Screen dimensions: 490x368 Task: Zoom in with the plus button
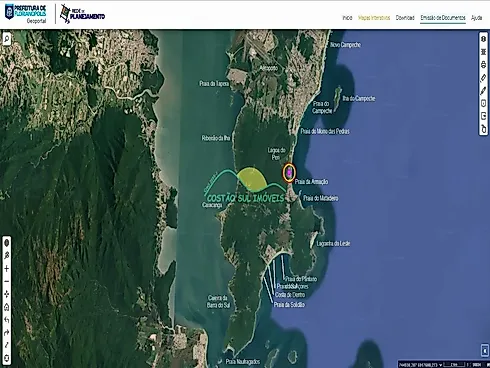coord(6,269)
